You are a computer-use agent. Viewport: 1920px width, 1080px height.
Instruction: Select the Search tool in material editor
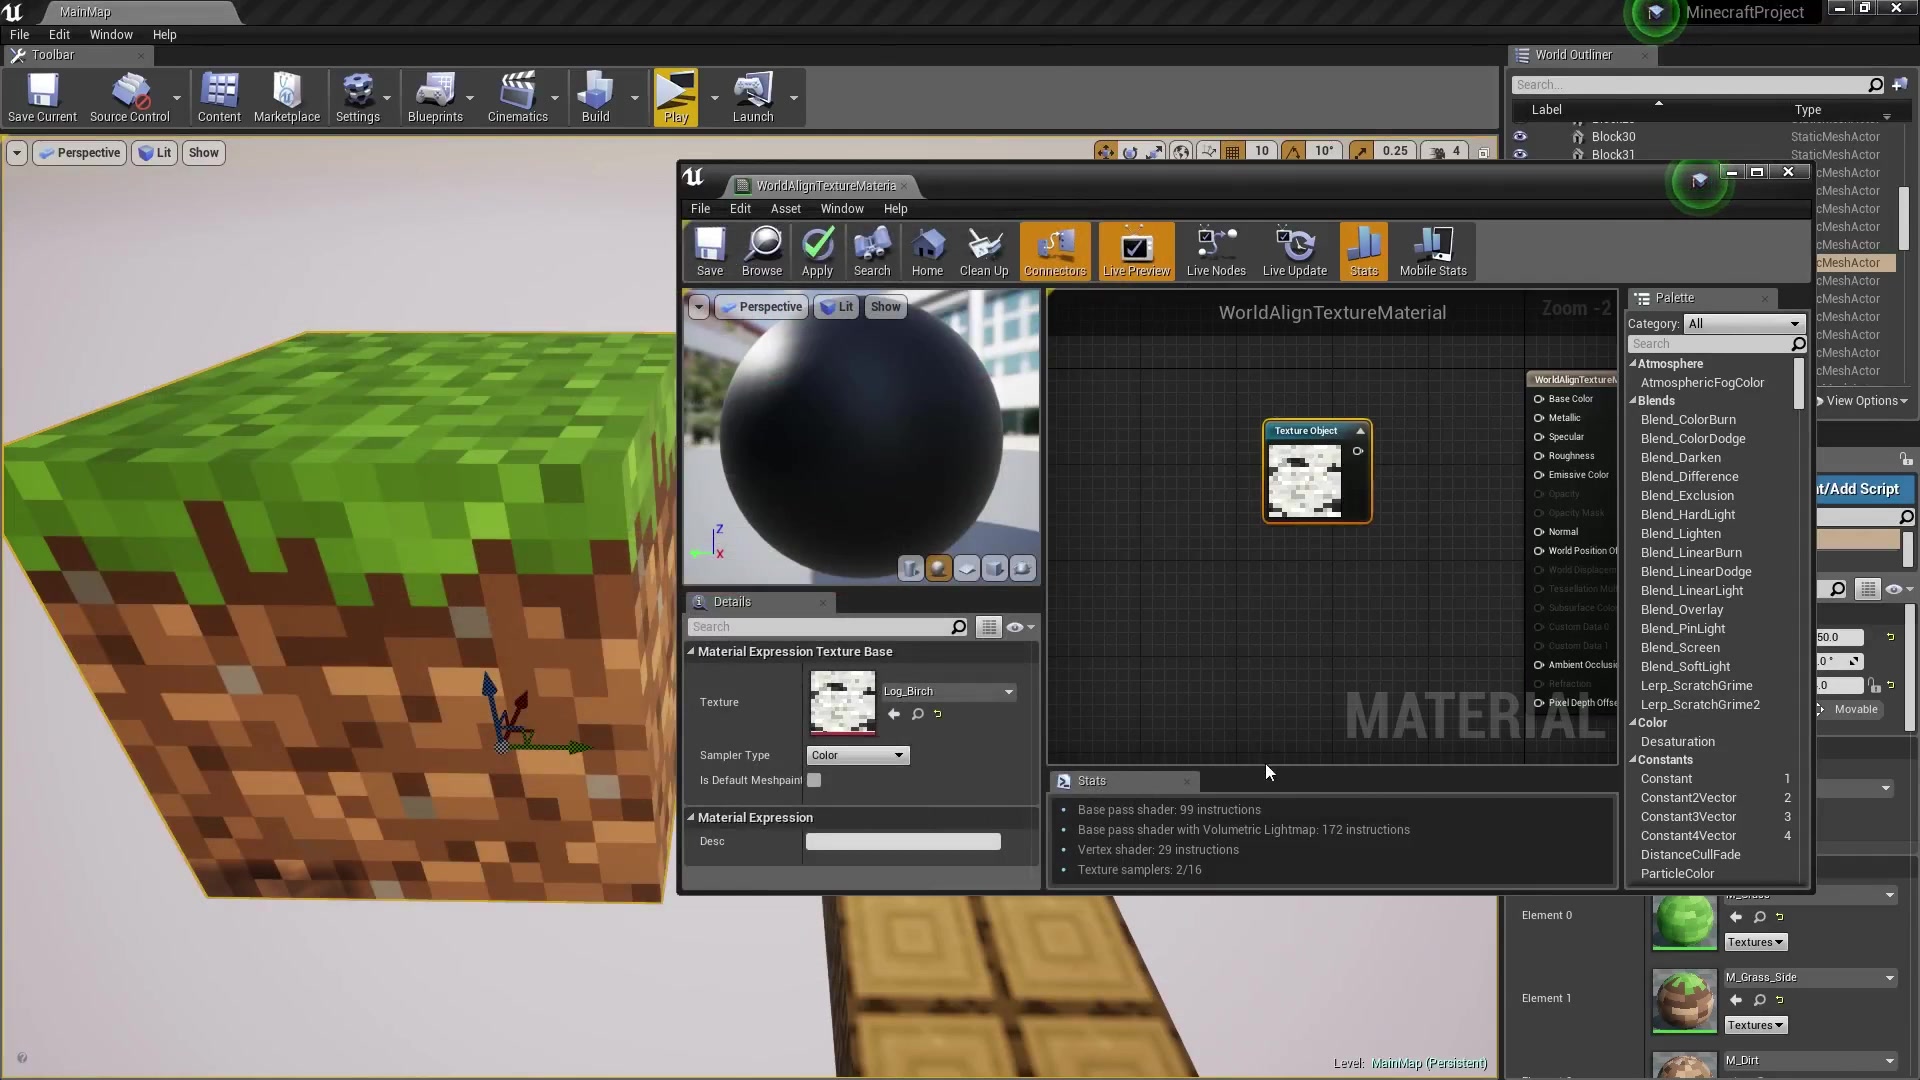click(x=872, y=251)
